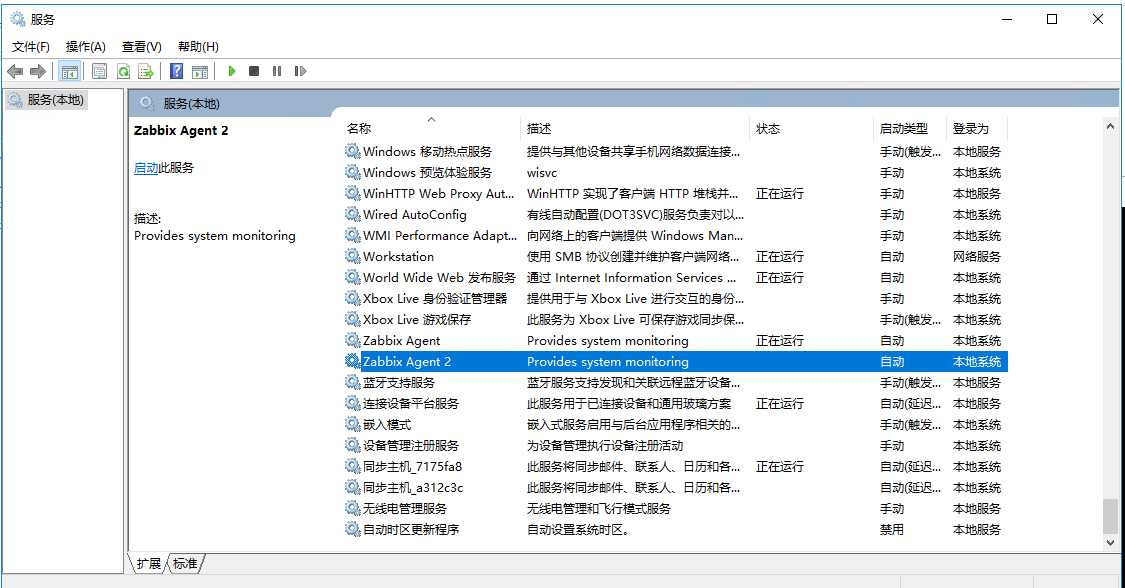Click 无线电管理和飞行模式服务 description
Viewport: 1125px width, 588px height.
point(599,508)
